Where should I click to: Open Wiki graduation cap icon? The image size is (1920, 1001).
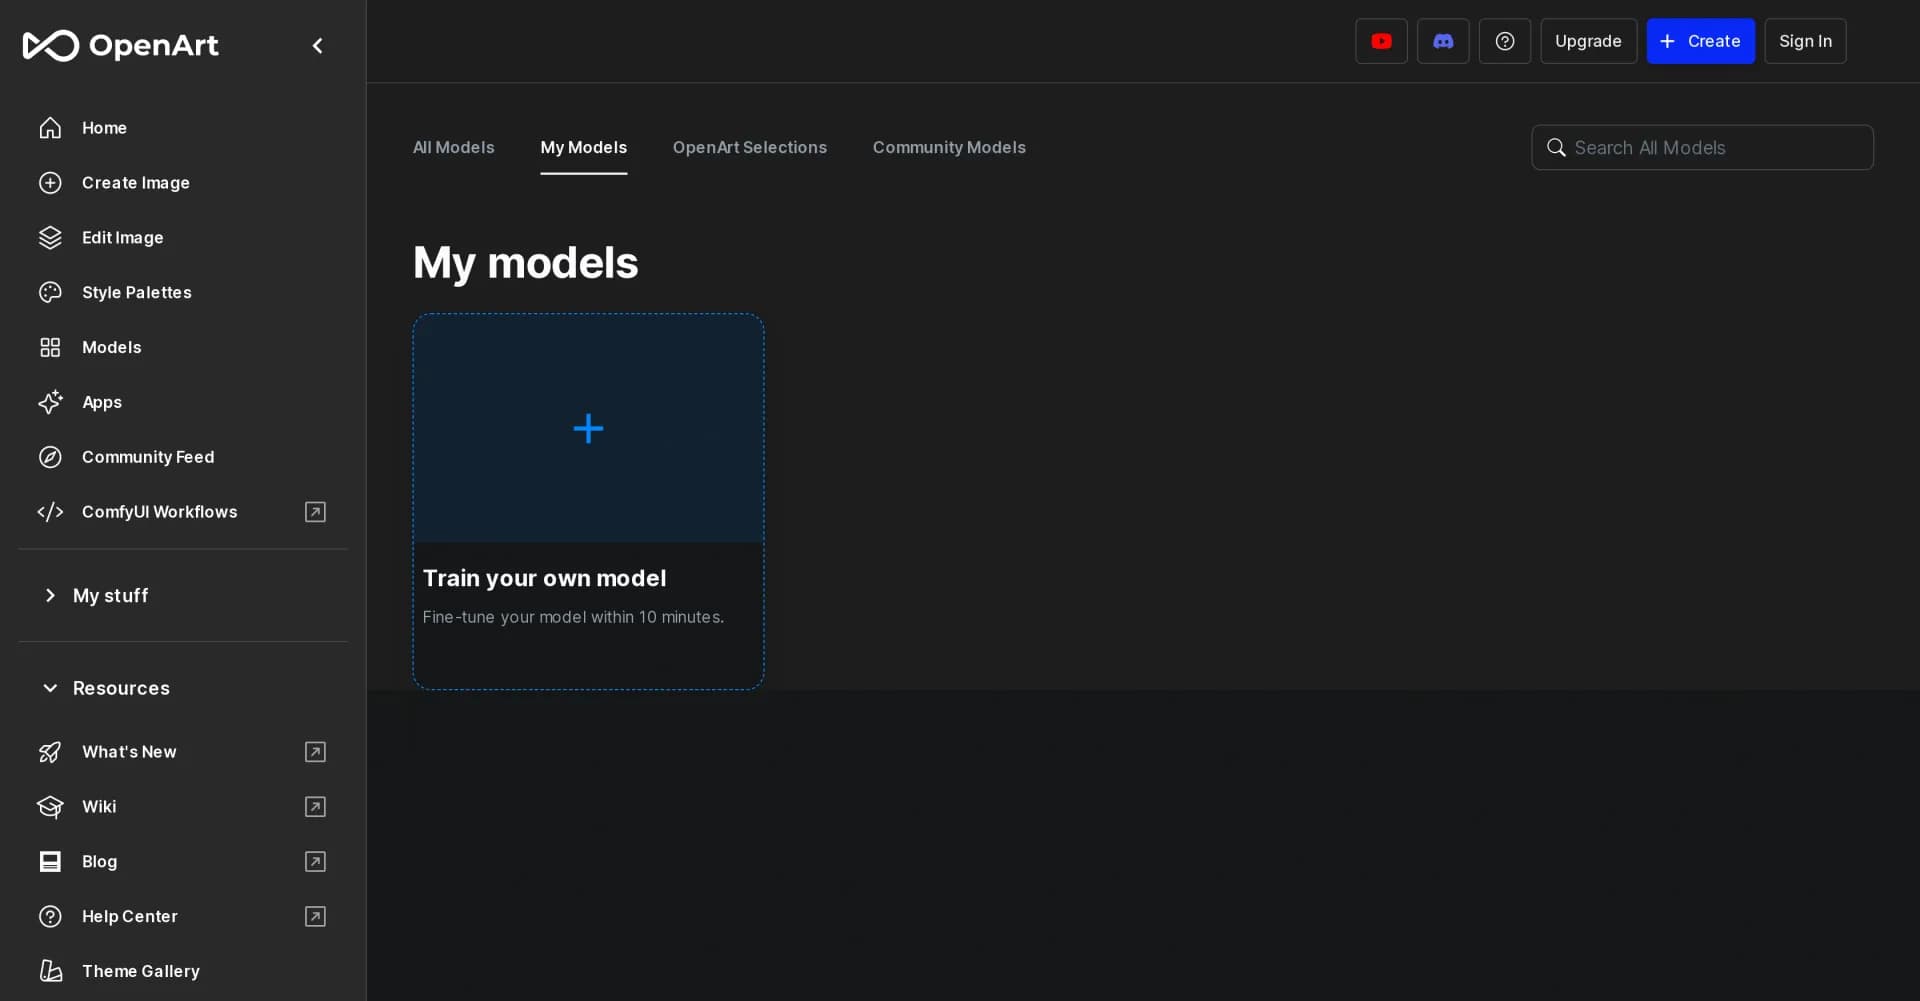(x=50, y=807)
